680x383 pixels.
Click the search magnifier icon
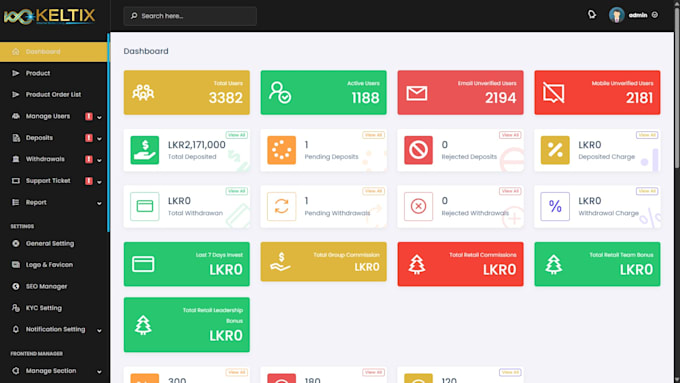coord(134,16)
